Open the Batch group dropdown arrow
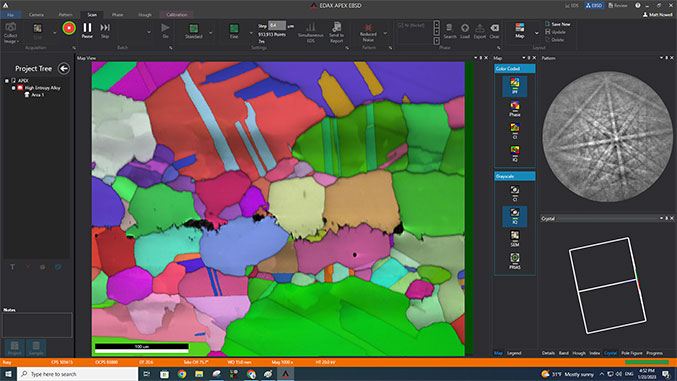677x381 pixels. coord(149,32)
